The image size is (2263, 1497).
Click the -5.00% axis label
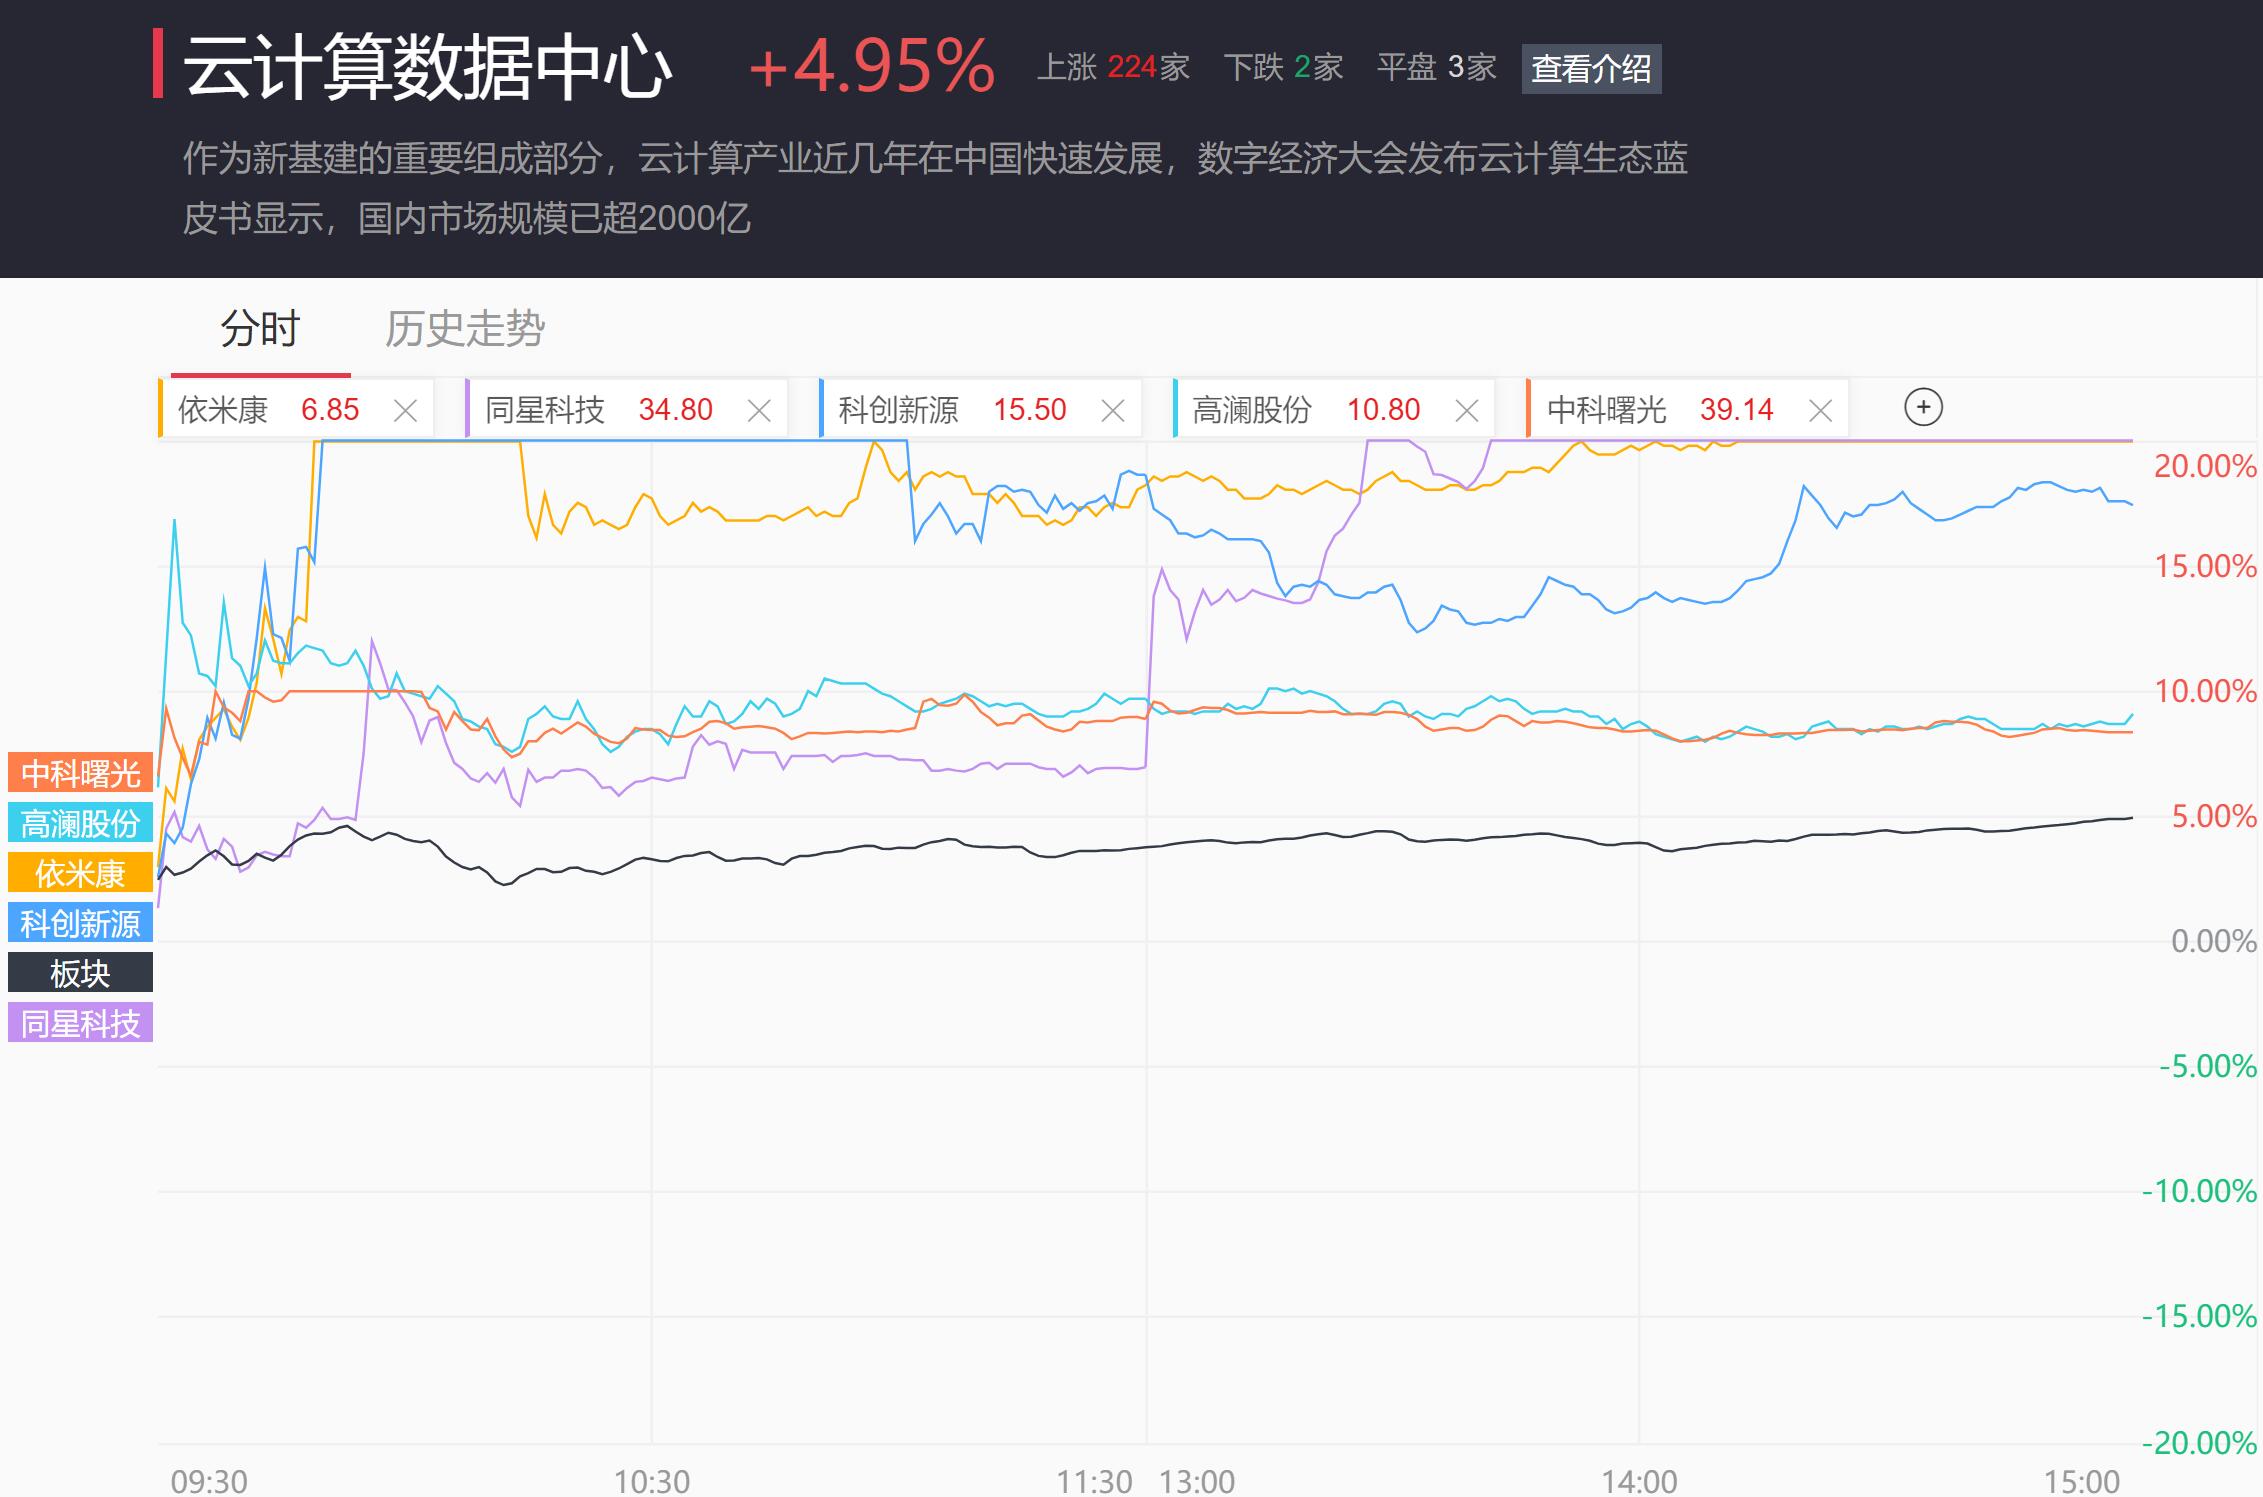click(2208, 1066)
